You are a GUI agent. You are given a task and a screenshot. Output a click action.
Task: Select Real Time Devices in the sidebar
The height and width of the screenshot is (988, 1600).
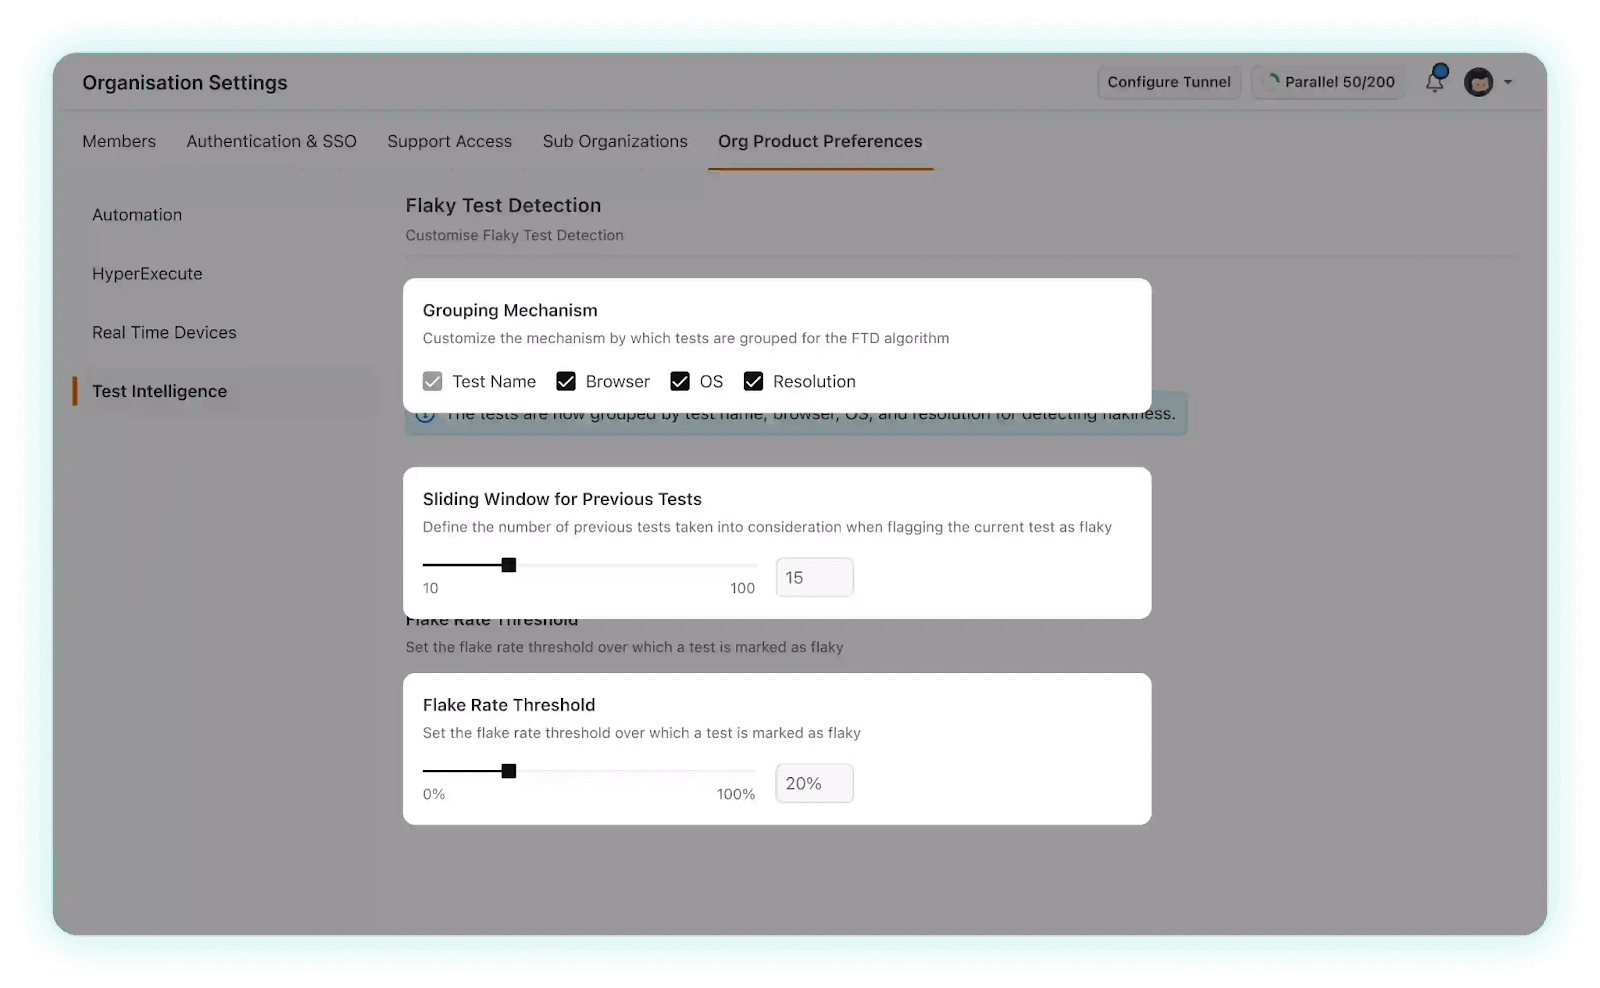tap(164, 333)
